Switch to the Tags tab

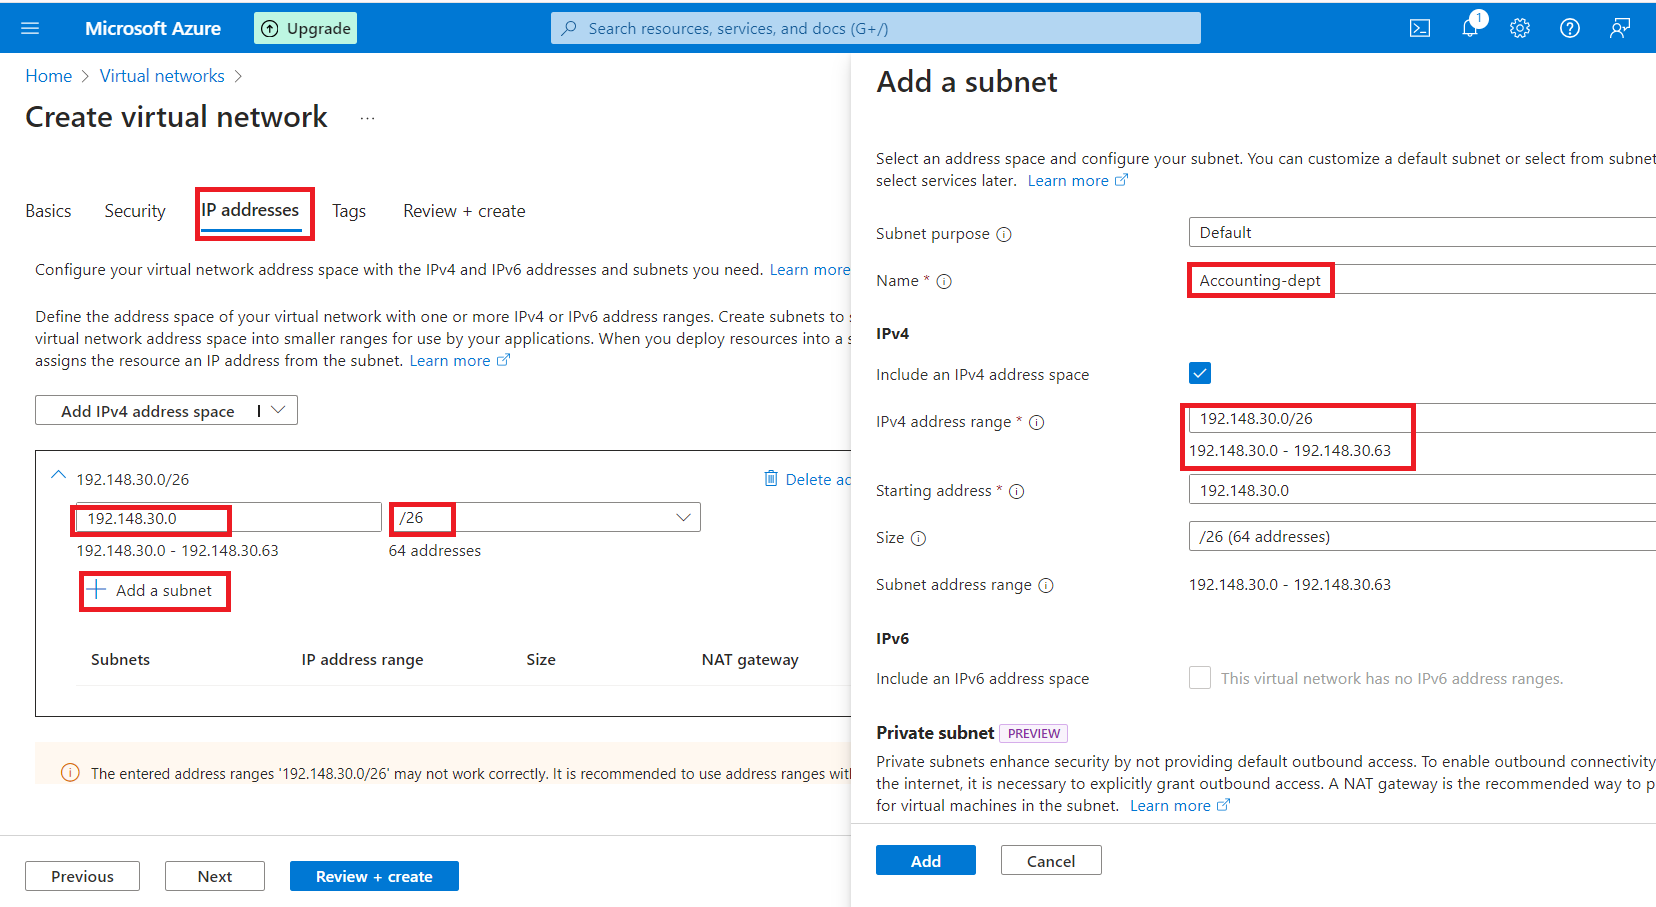348,211
